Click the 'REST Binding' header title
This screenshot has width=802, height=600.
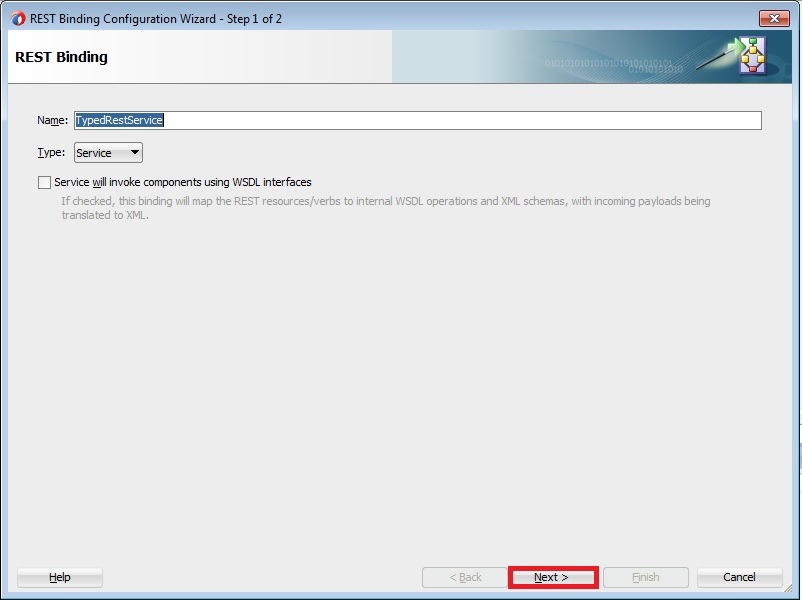pos(61,57)
